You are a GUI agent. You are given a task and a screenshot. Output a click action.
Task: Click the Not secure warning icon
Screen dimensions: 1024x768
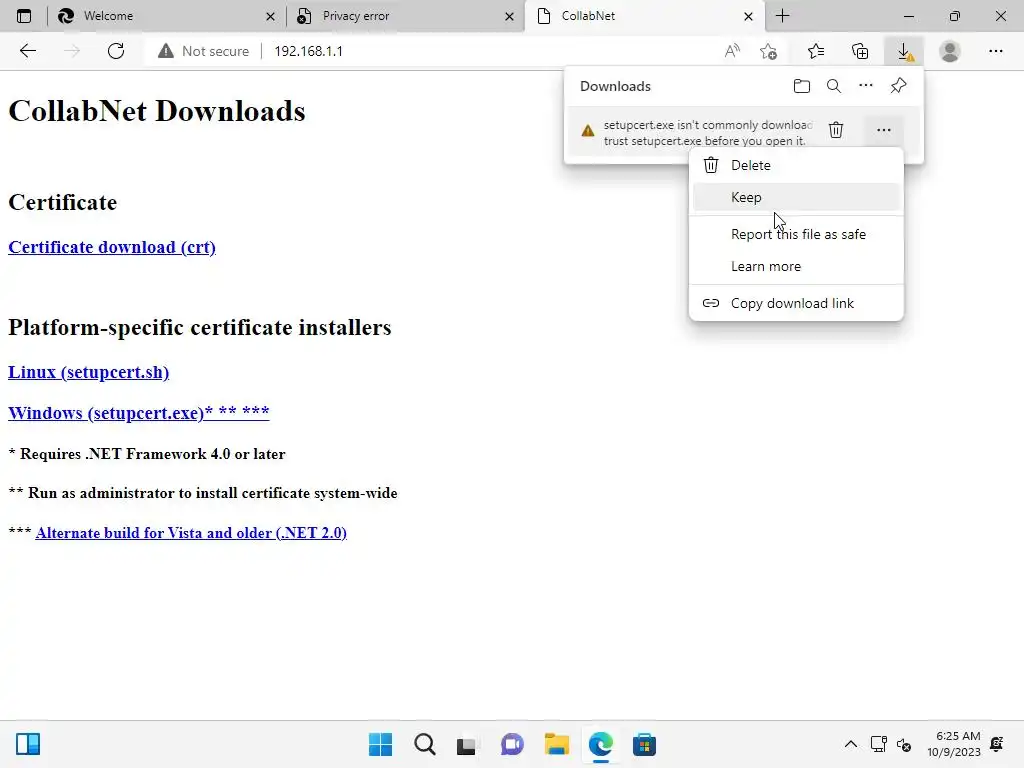tap(166, 51)
